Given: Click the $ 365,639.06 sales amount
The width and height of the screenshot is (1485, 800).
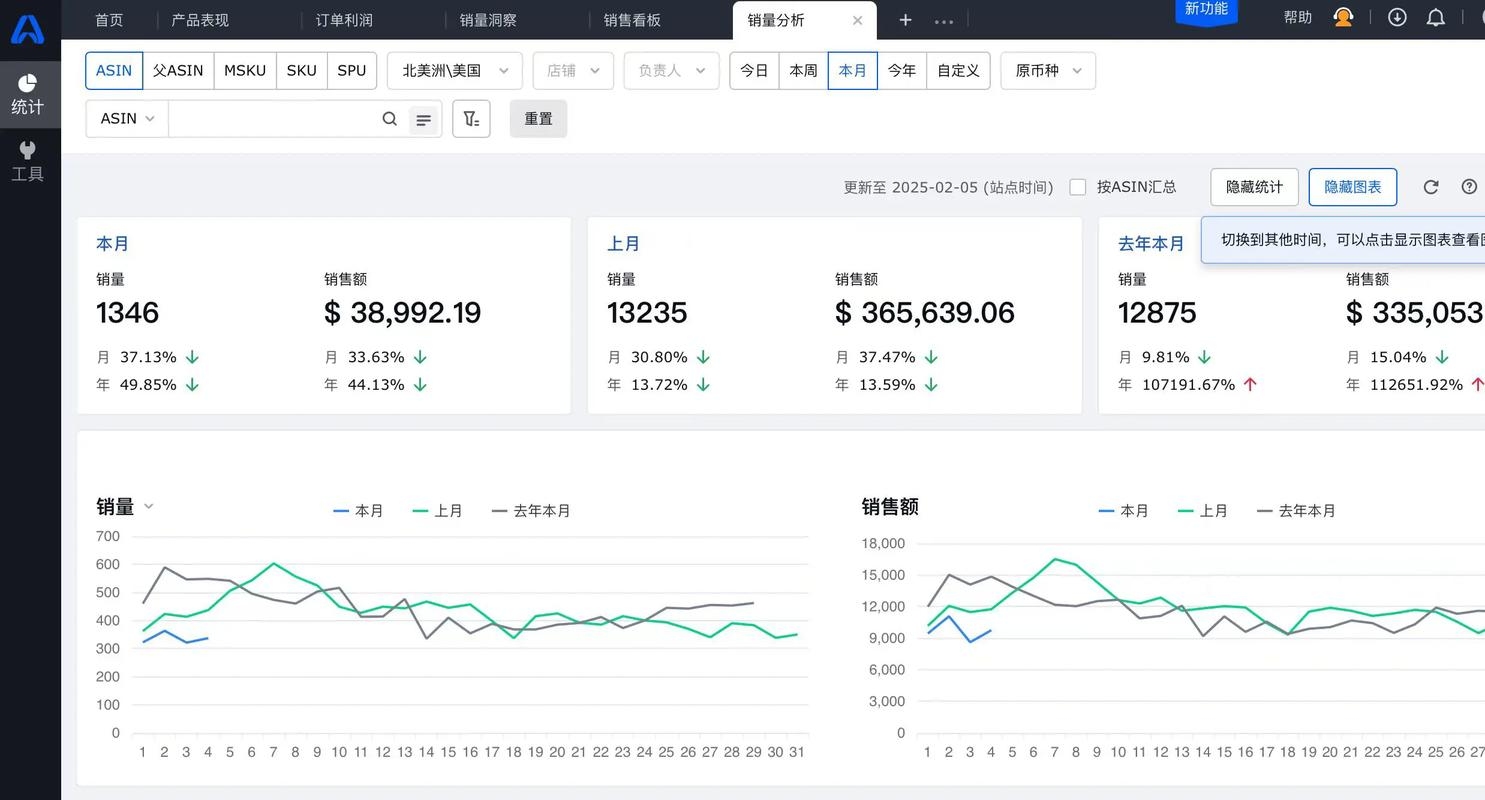Looking at the screenshot, I should pyautogui.click(x=925, y=313).
